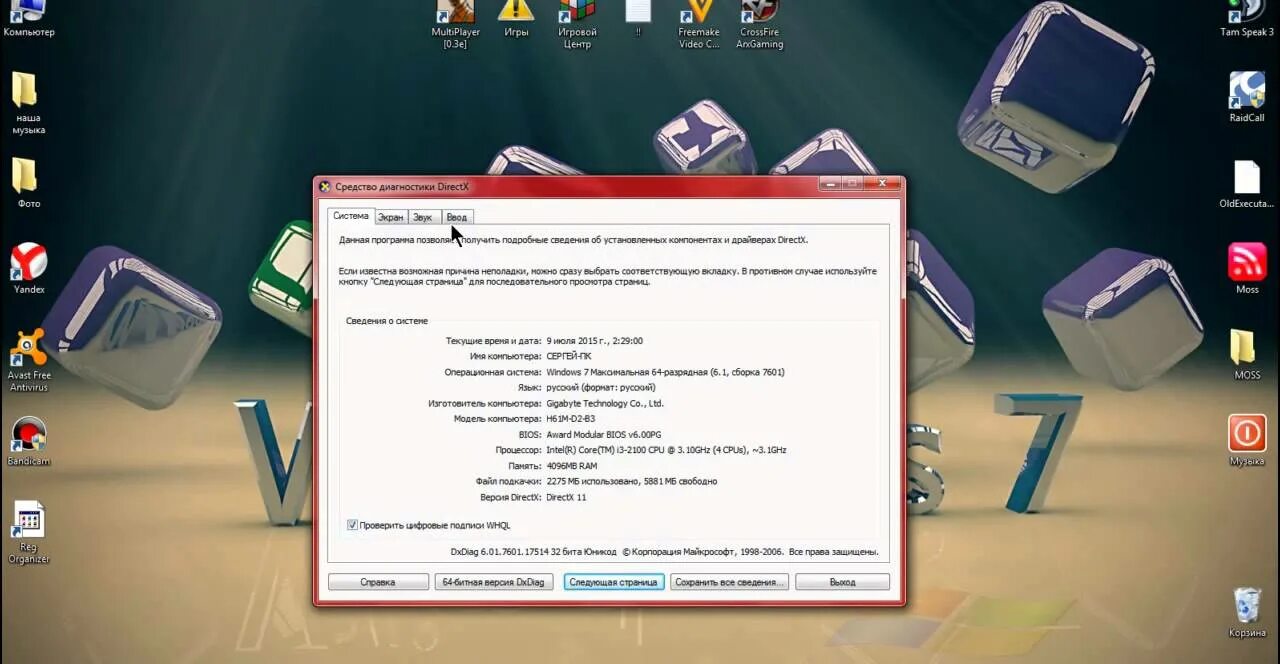Click the Выход button
Screen dimensions: 1280x664
coord(842,582)
